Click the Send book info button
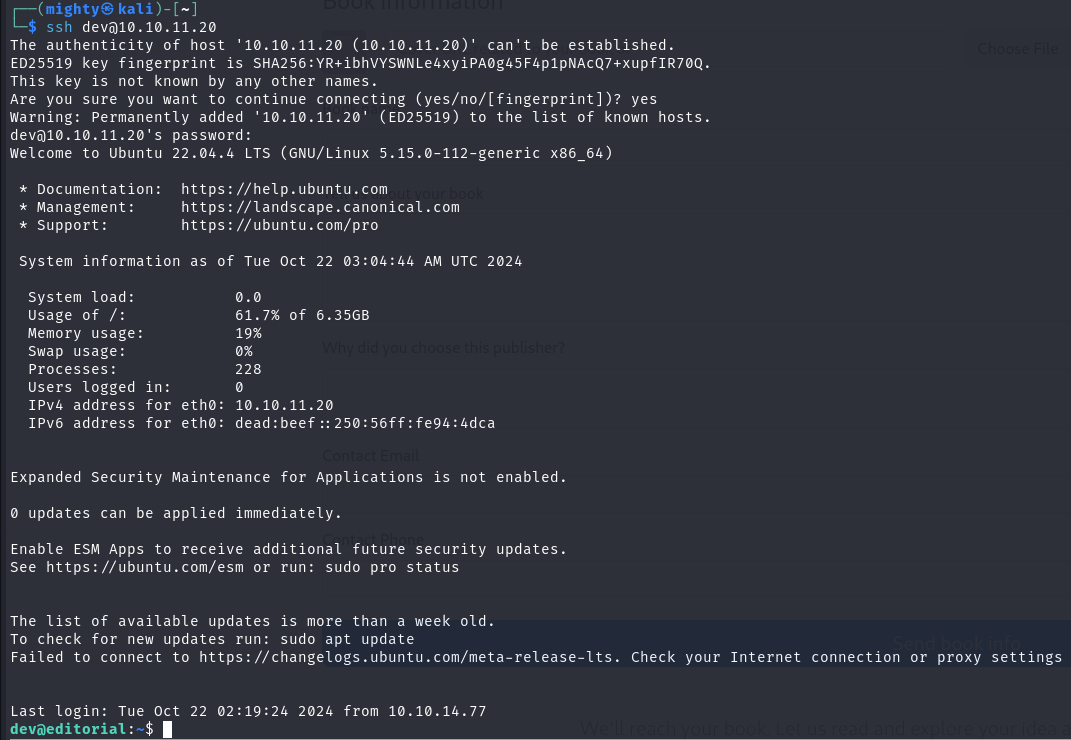The image size is (1071, 740). pyautogui.click(x=956, y=642)
